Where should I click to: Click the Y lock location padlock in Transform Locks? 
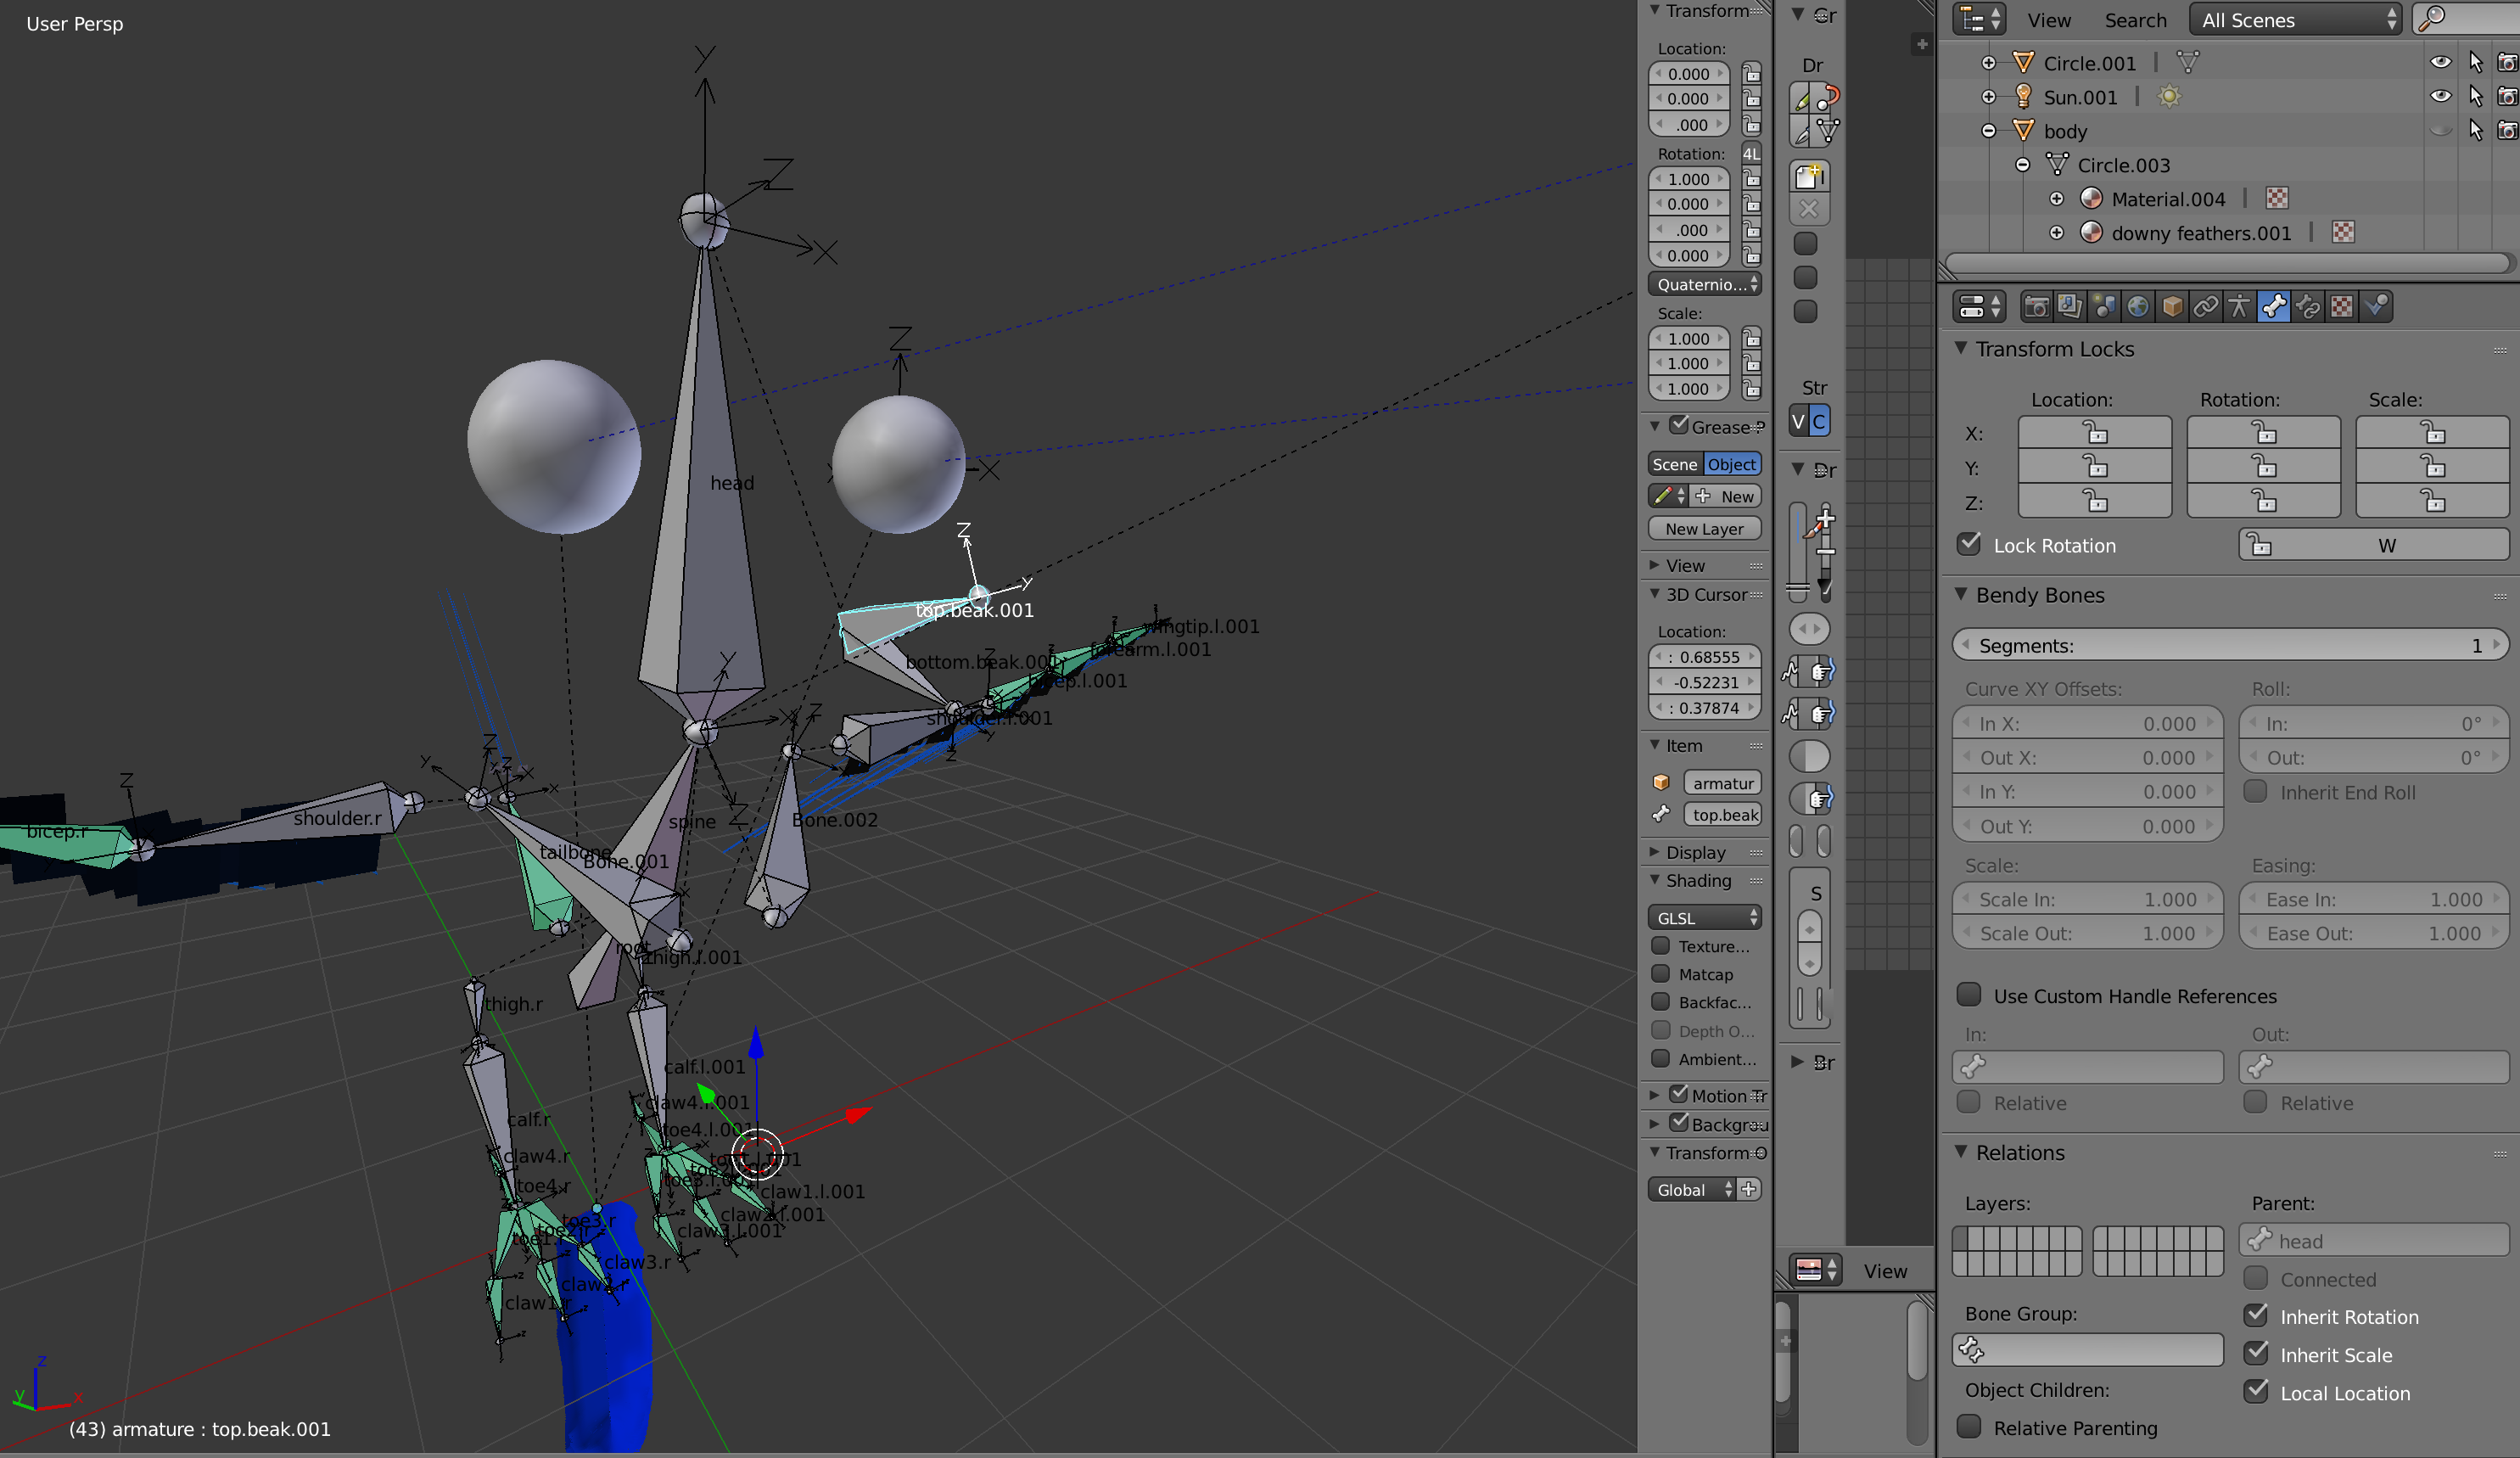[x=2095, y=467]
